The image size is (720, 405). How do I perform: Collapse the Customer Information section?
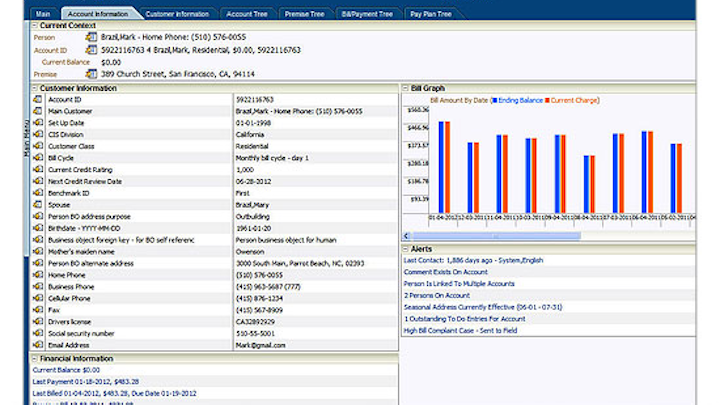point(34,88)
